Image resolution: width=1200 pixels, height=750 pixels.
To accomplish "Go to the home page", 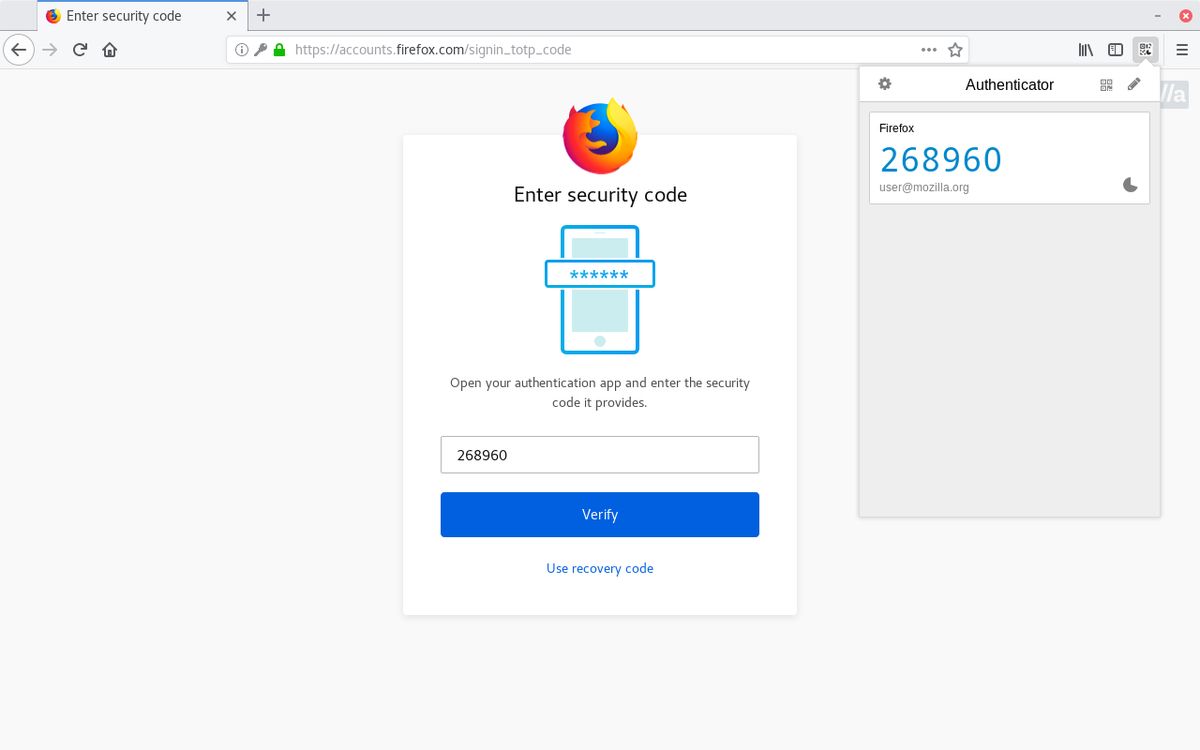I will tap(110, 49).
